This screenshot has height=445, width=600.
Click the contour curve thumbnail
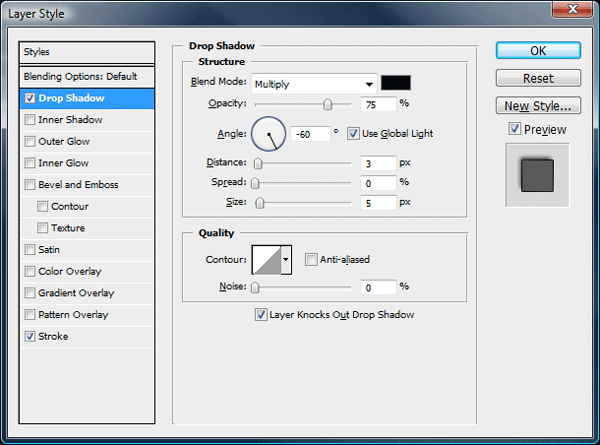267,260
